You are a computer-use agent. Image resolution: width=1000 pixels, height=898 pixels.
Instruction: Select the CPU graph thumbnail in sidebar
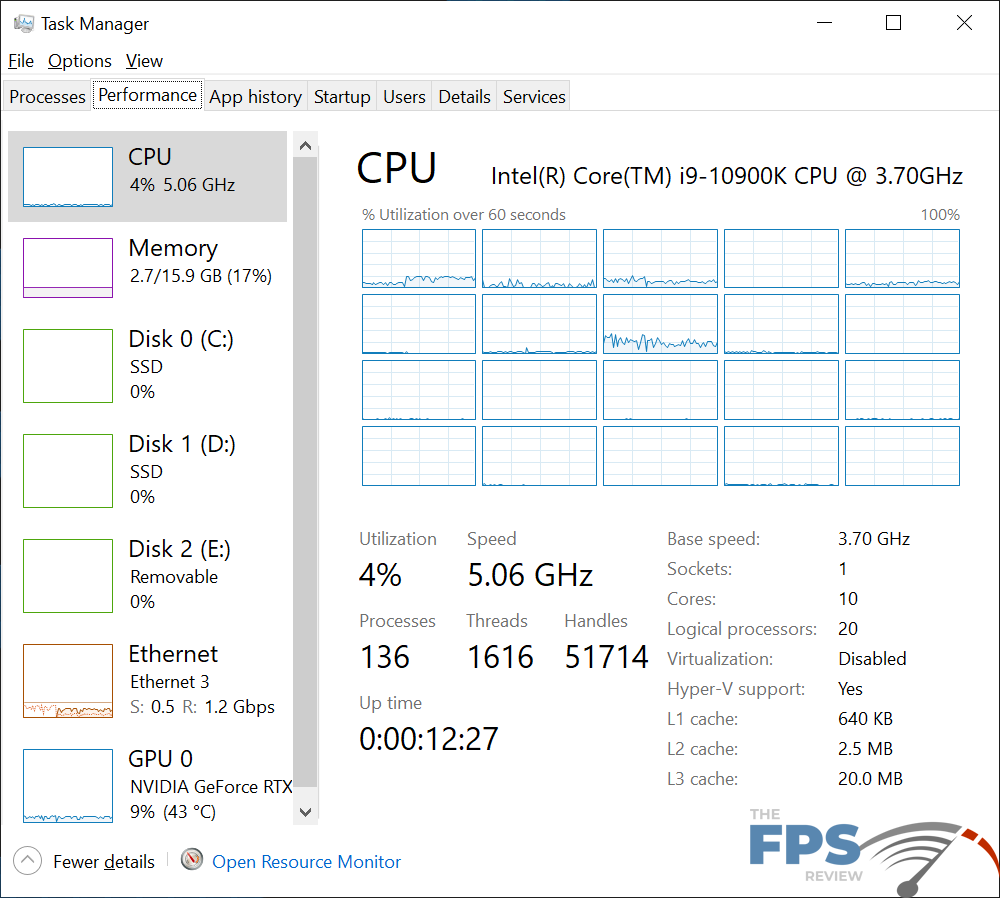(68, 177)
